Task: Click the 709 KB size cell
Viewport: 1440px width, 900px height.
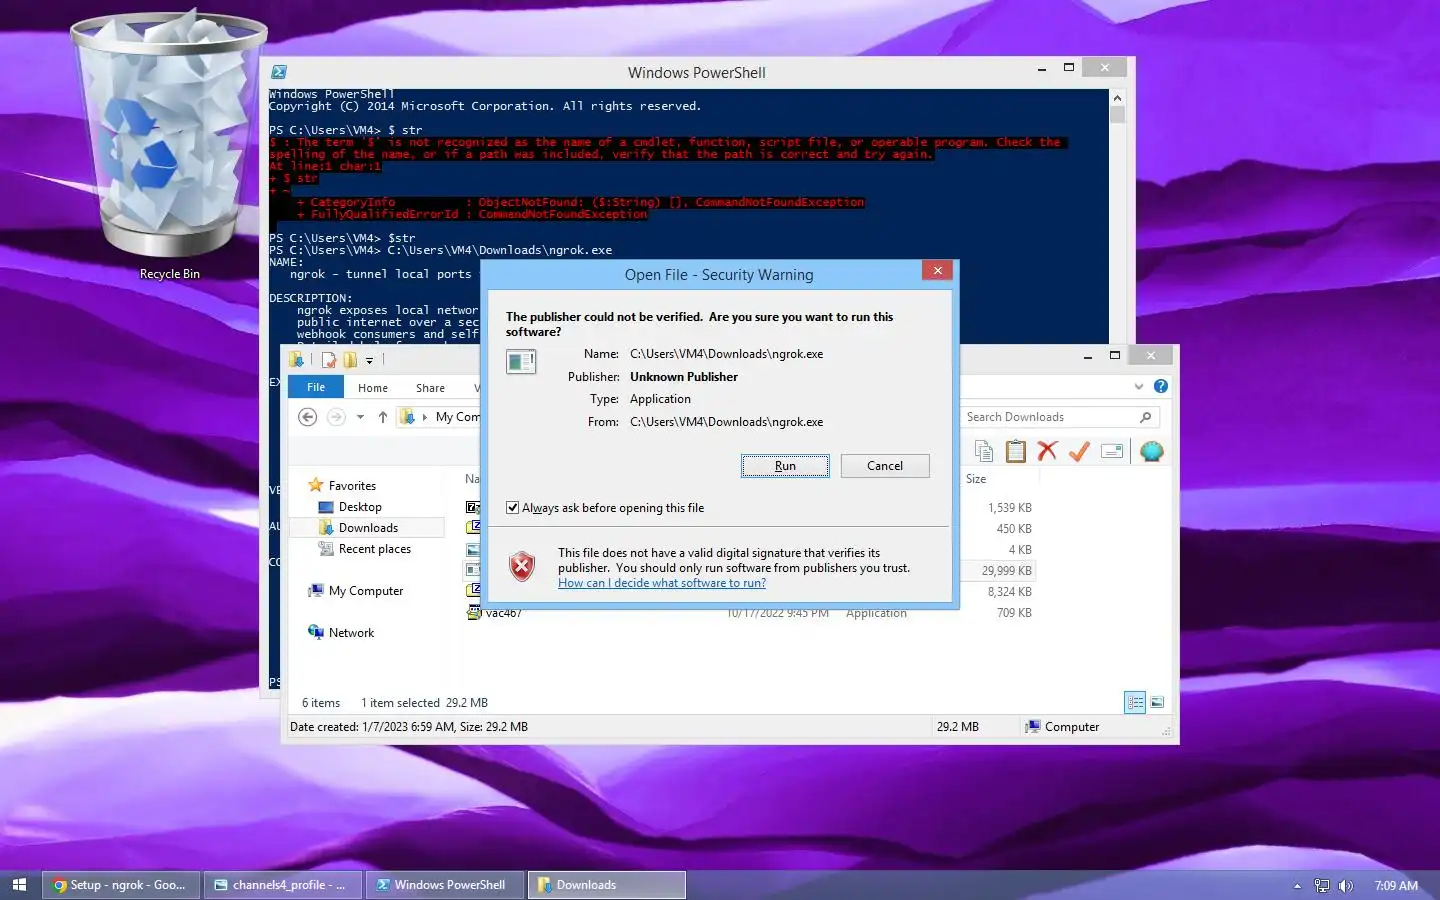Action: point(1014,613)
